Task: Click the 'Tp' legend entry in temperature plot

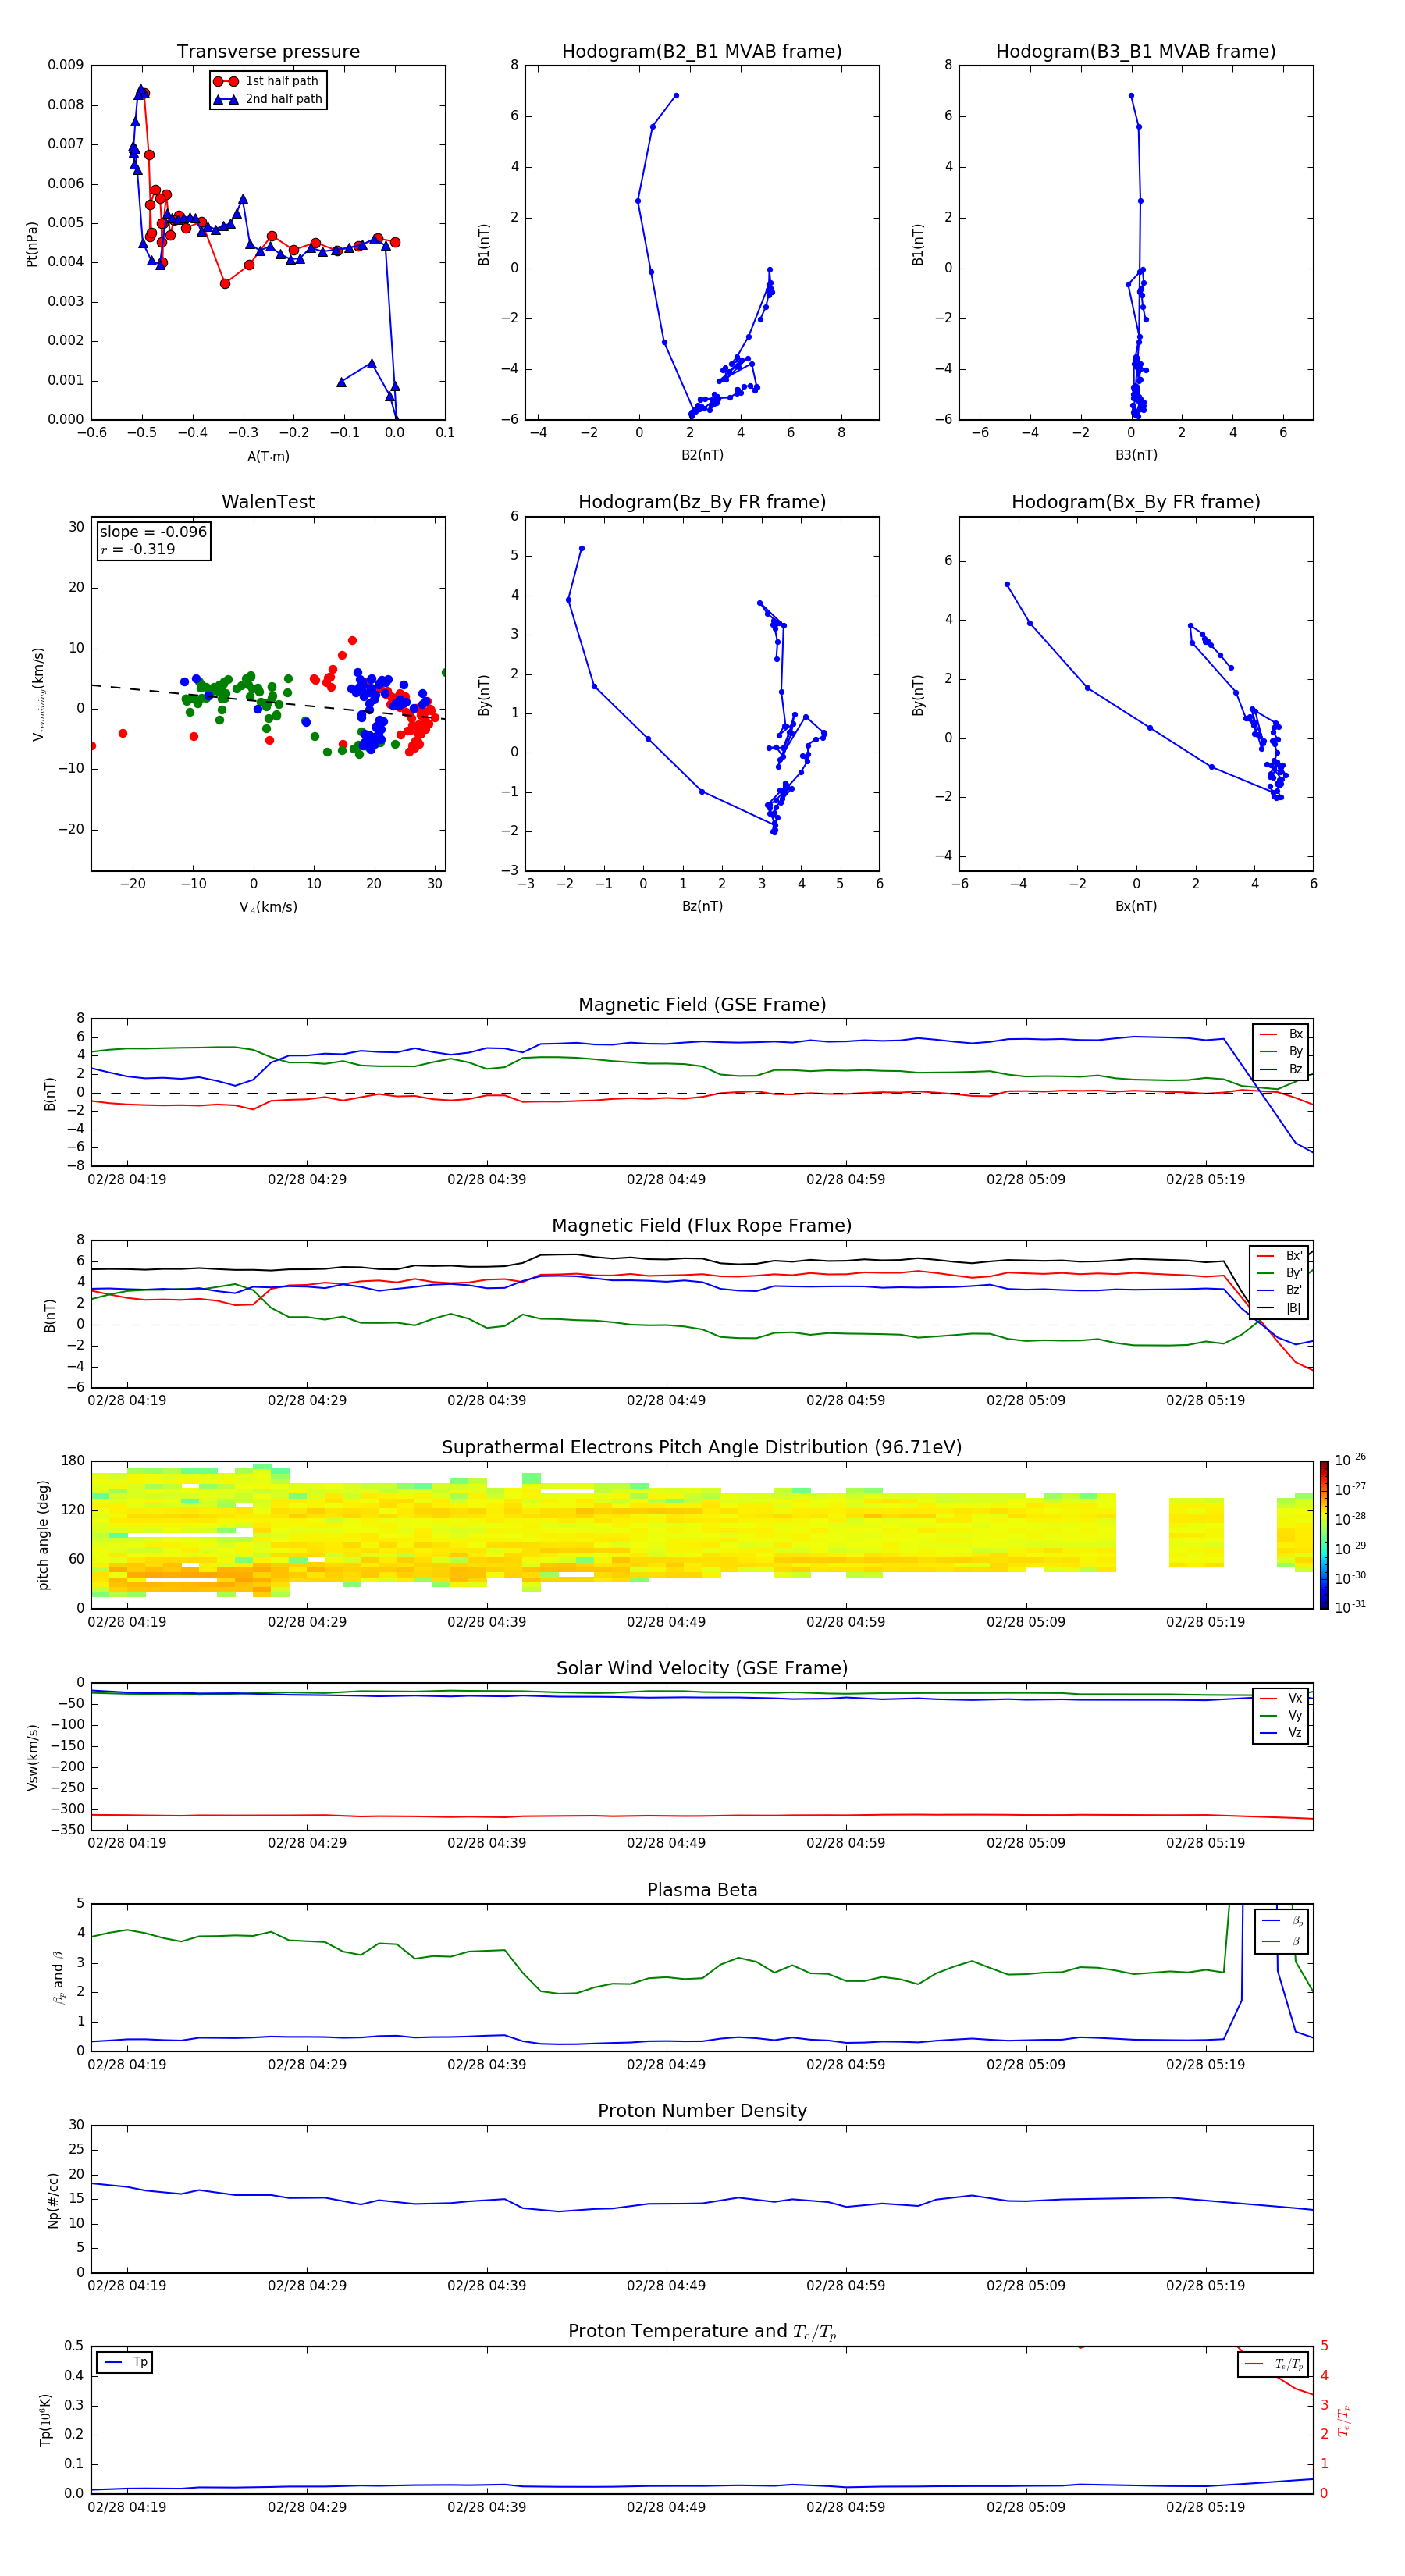Action: pos(125,2363)
